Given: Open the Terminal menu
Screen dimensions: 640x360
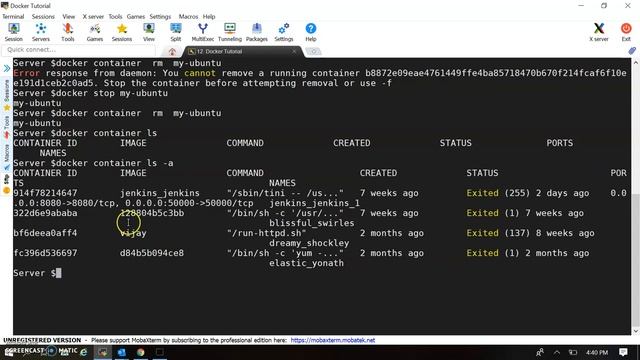Looking at the screenshot, I should tap(13, 16).
